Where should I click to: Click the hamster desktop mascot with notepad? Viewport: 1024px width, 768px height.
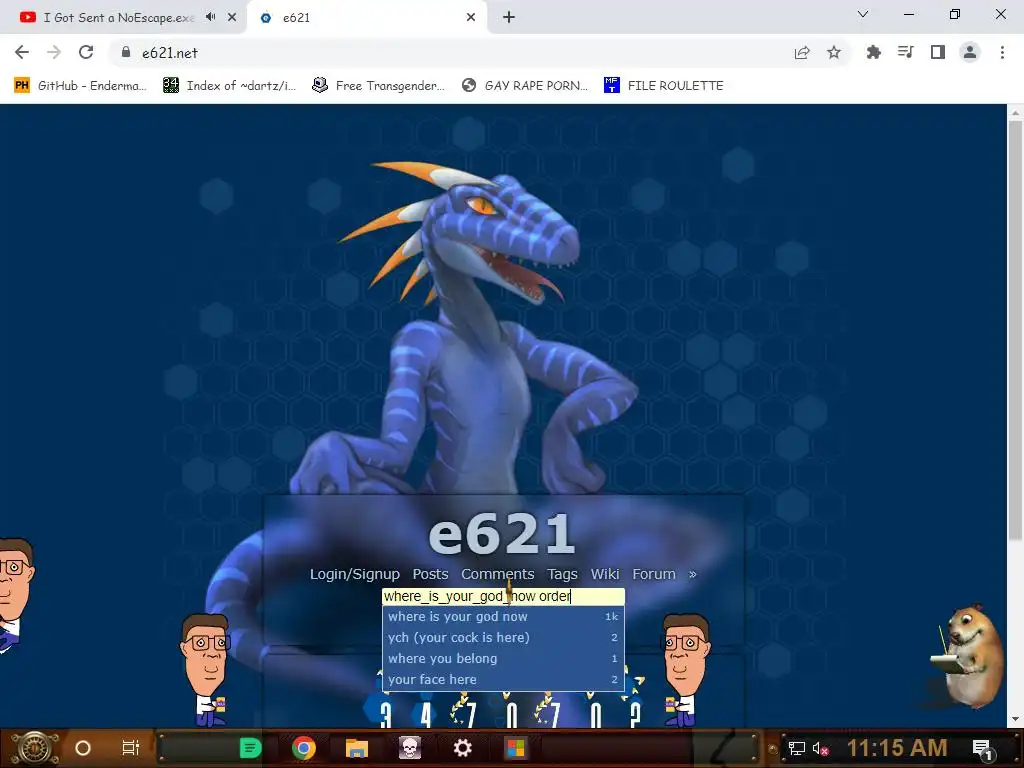[969, 656]
